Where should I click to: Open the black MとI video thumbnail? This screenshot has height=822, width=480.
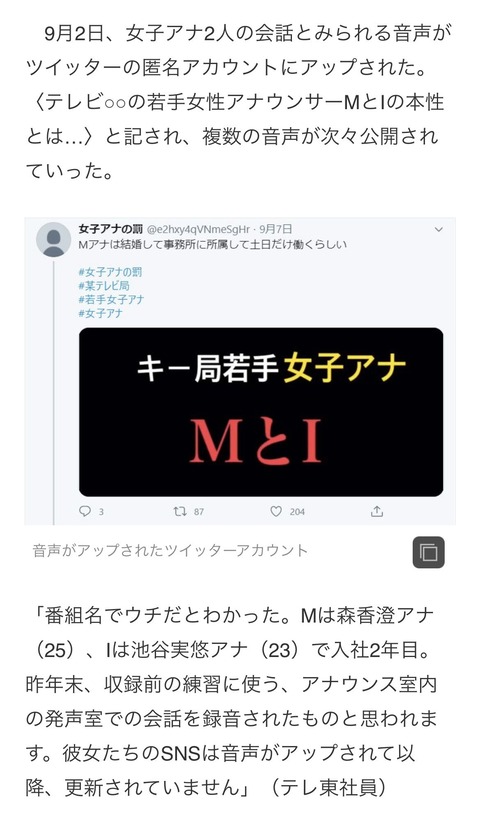(261, 412)
